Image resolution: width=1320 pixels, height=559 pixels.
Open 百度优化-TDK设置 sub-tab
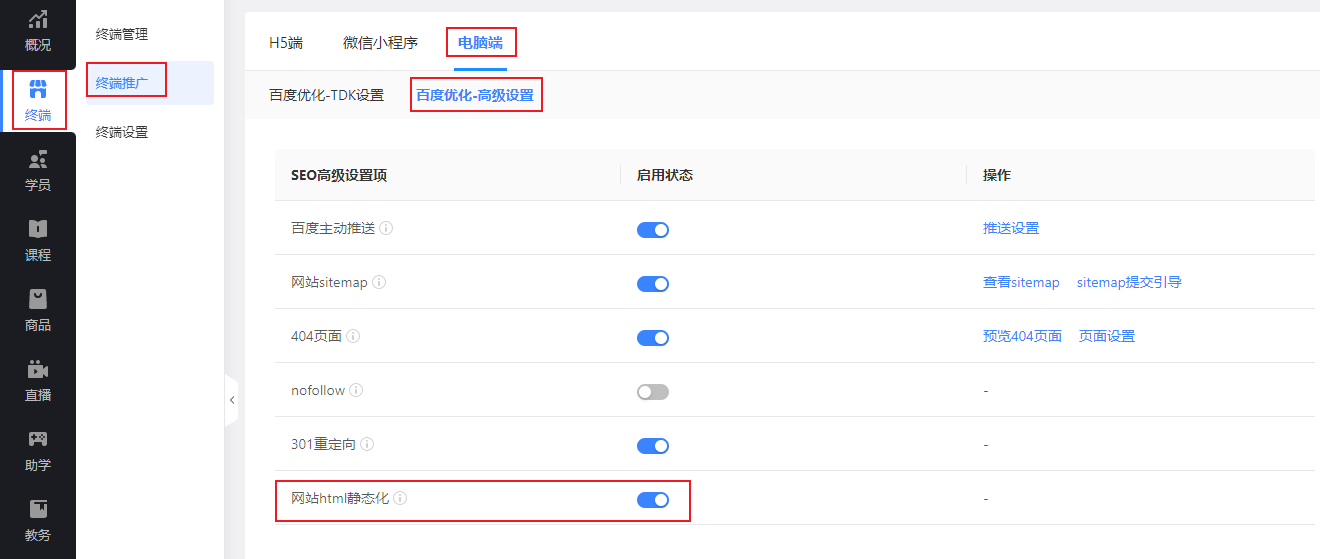pyautogui.click(x=327, y=96)
